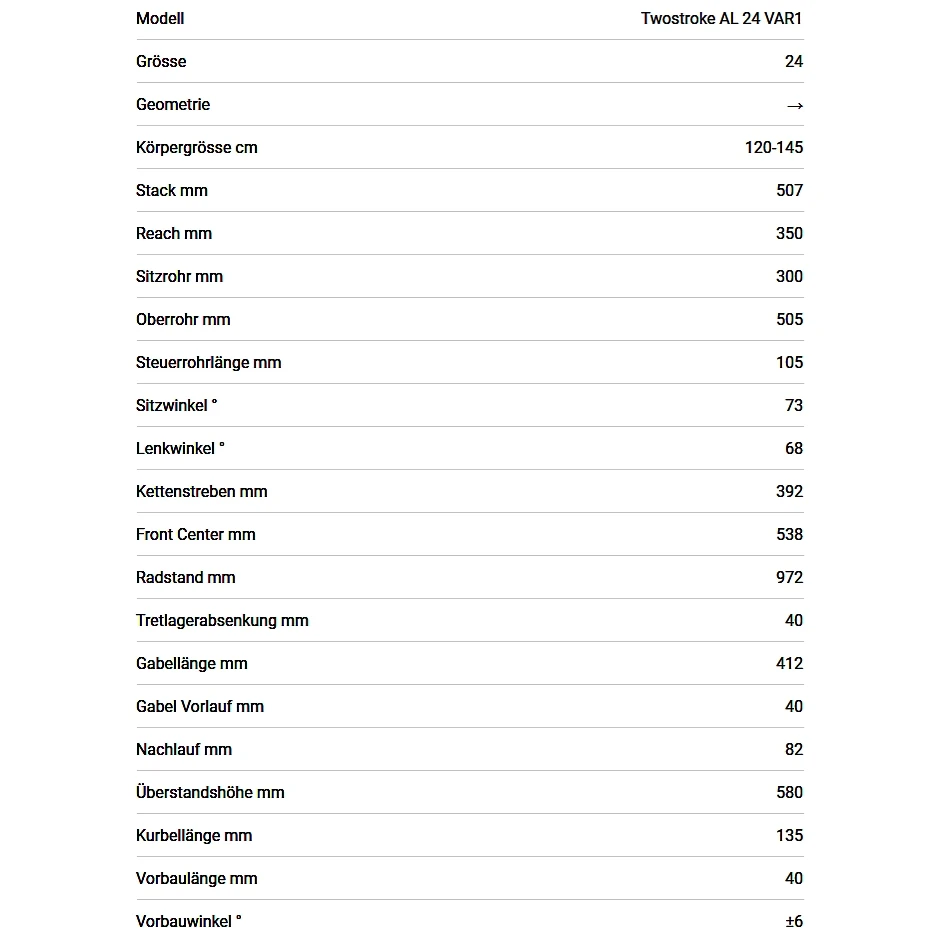The width and height of the screenshot is (940, 940).
Task: Click the 'Modell' row label
Action: point(160,18)
